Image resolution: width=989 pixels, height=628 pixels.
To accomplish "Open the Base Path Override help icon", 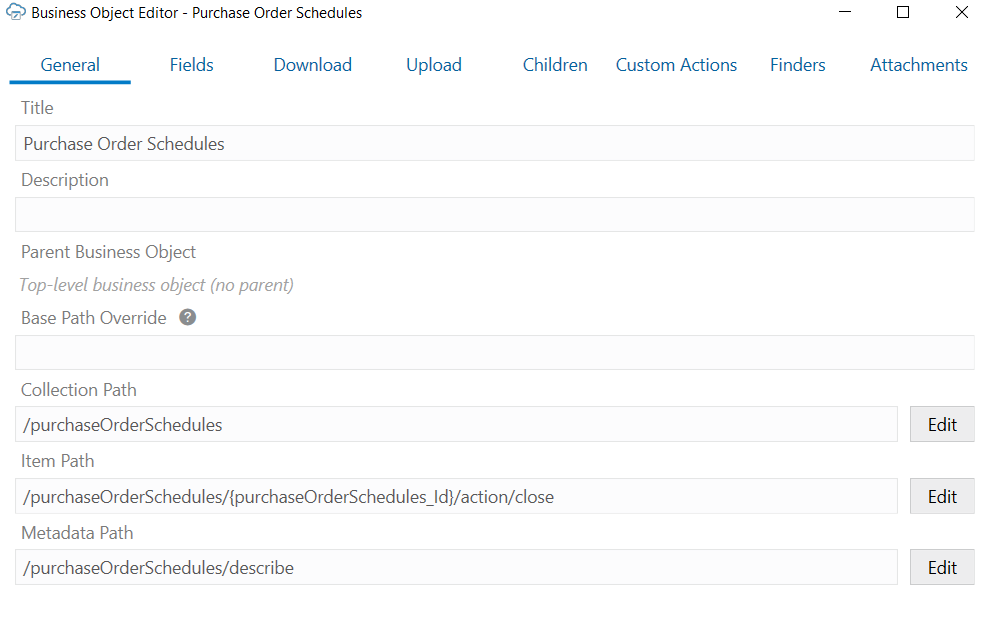I will 187,317.
